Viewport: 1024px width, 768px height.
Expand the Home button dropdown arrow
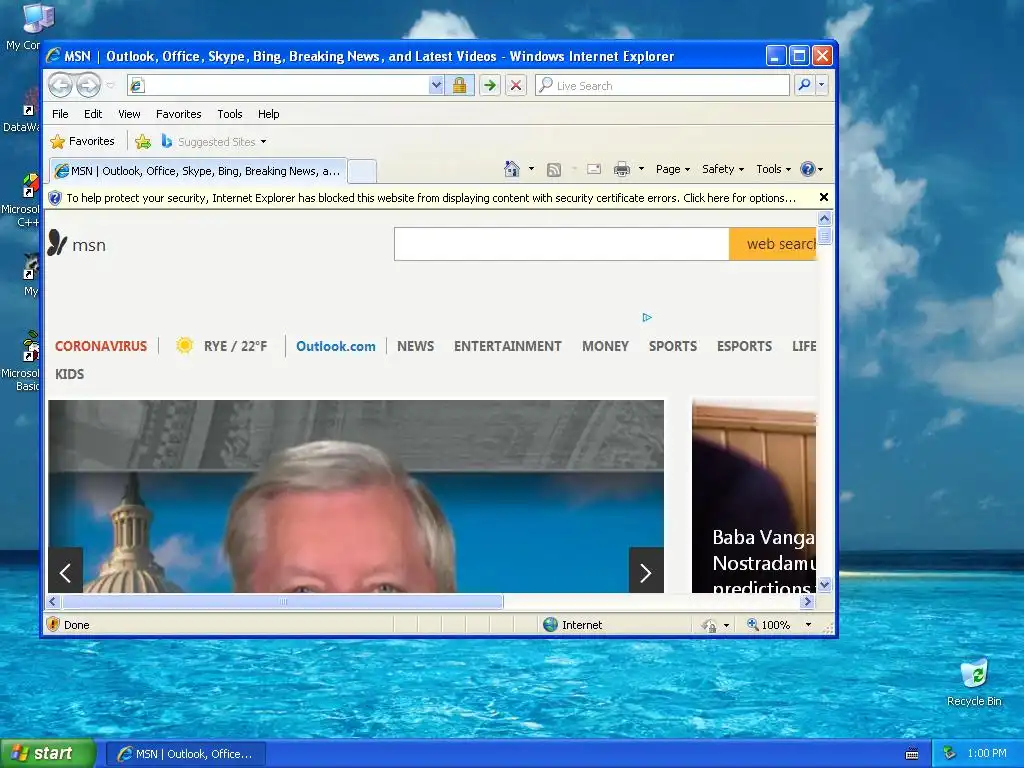531,169
